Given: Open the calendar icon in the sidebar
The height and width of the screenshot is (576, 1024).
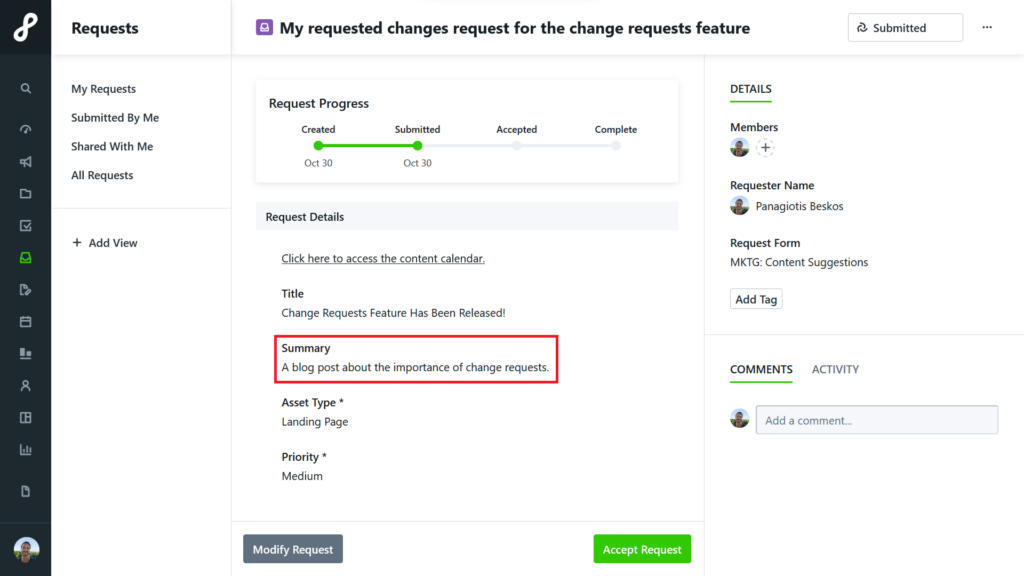Looking at the screenshot, I should (25, 321).
